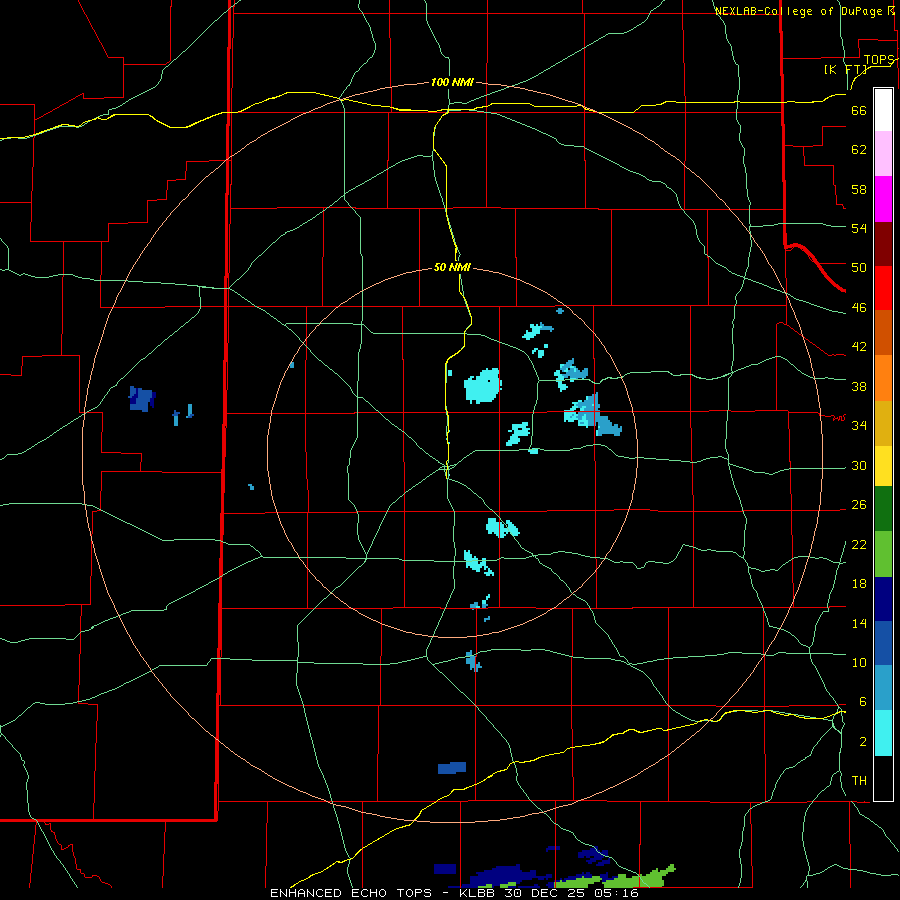Click the 58 legend value

[x=859, y=189]
